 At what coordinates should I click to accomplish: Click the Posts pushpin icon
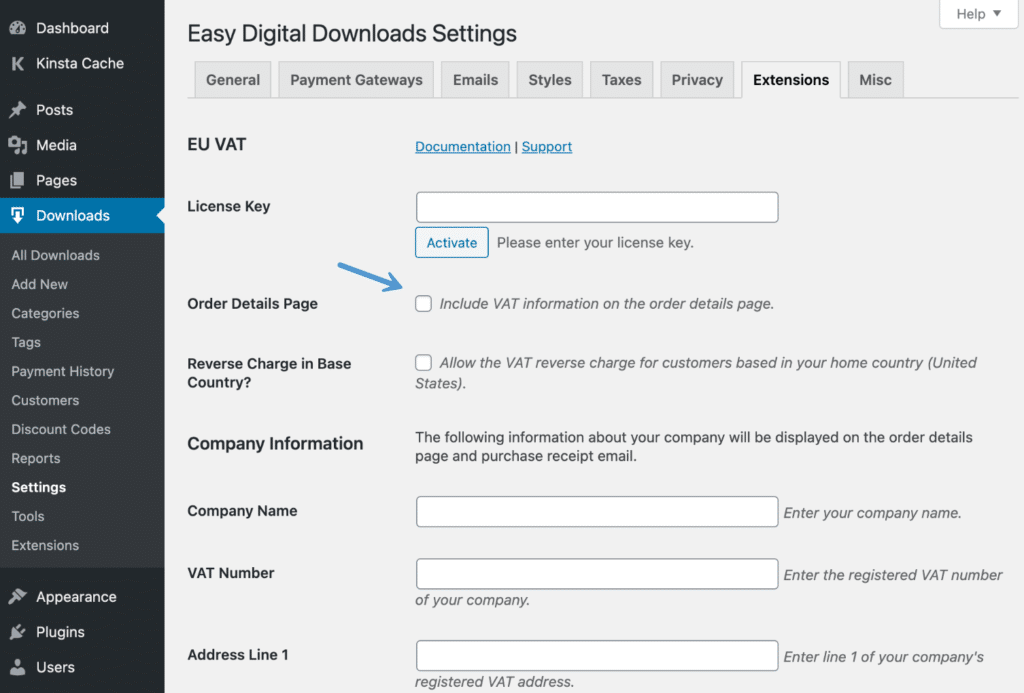(17, 110)
